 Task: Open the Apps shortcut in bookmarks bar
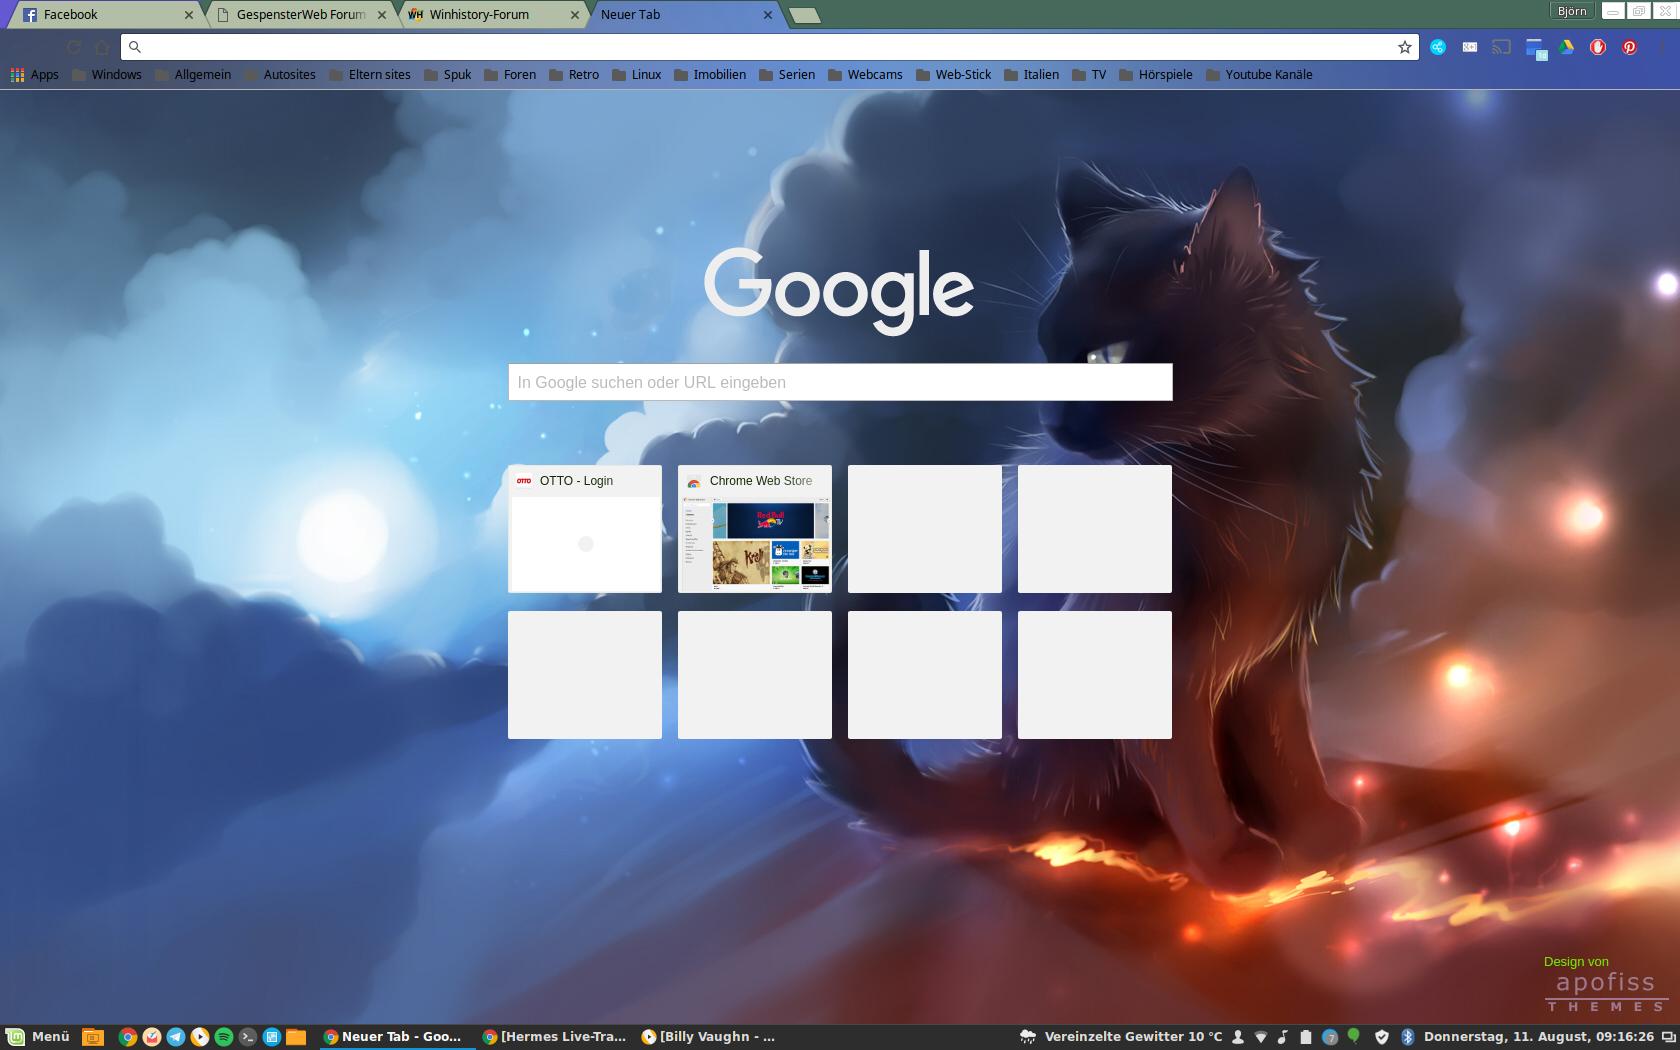34,75
